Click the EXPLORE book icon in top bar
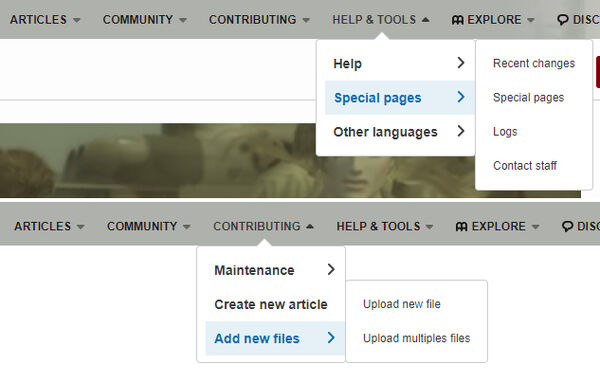The image size is (600, 383). coord(458,20)
